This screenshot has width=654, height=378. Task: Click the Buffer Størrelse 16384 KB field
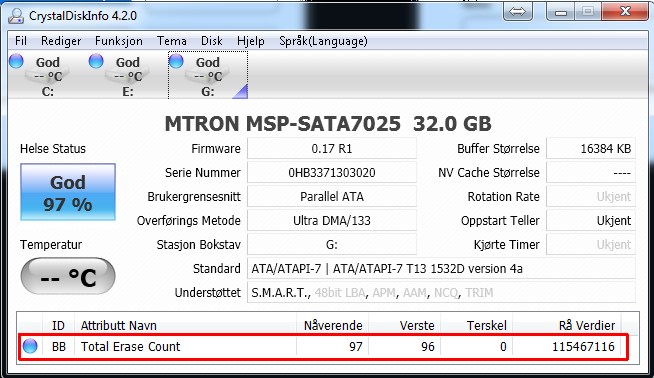click(591, 149)
